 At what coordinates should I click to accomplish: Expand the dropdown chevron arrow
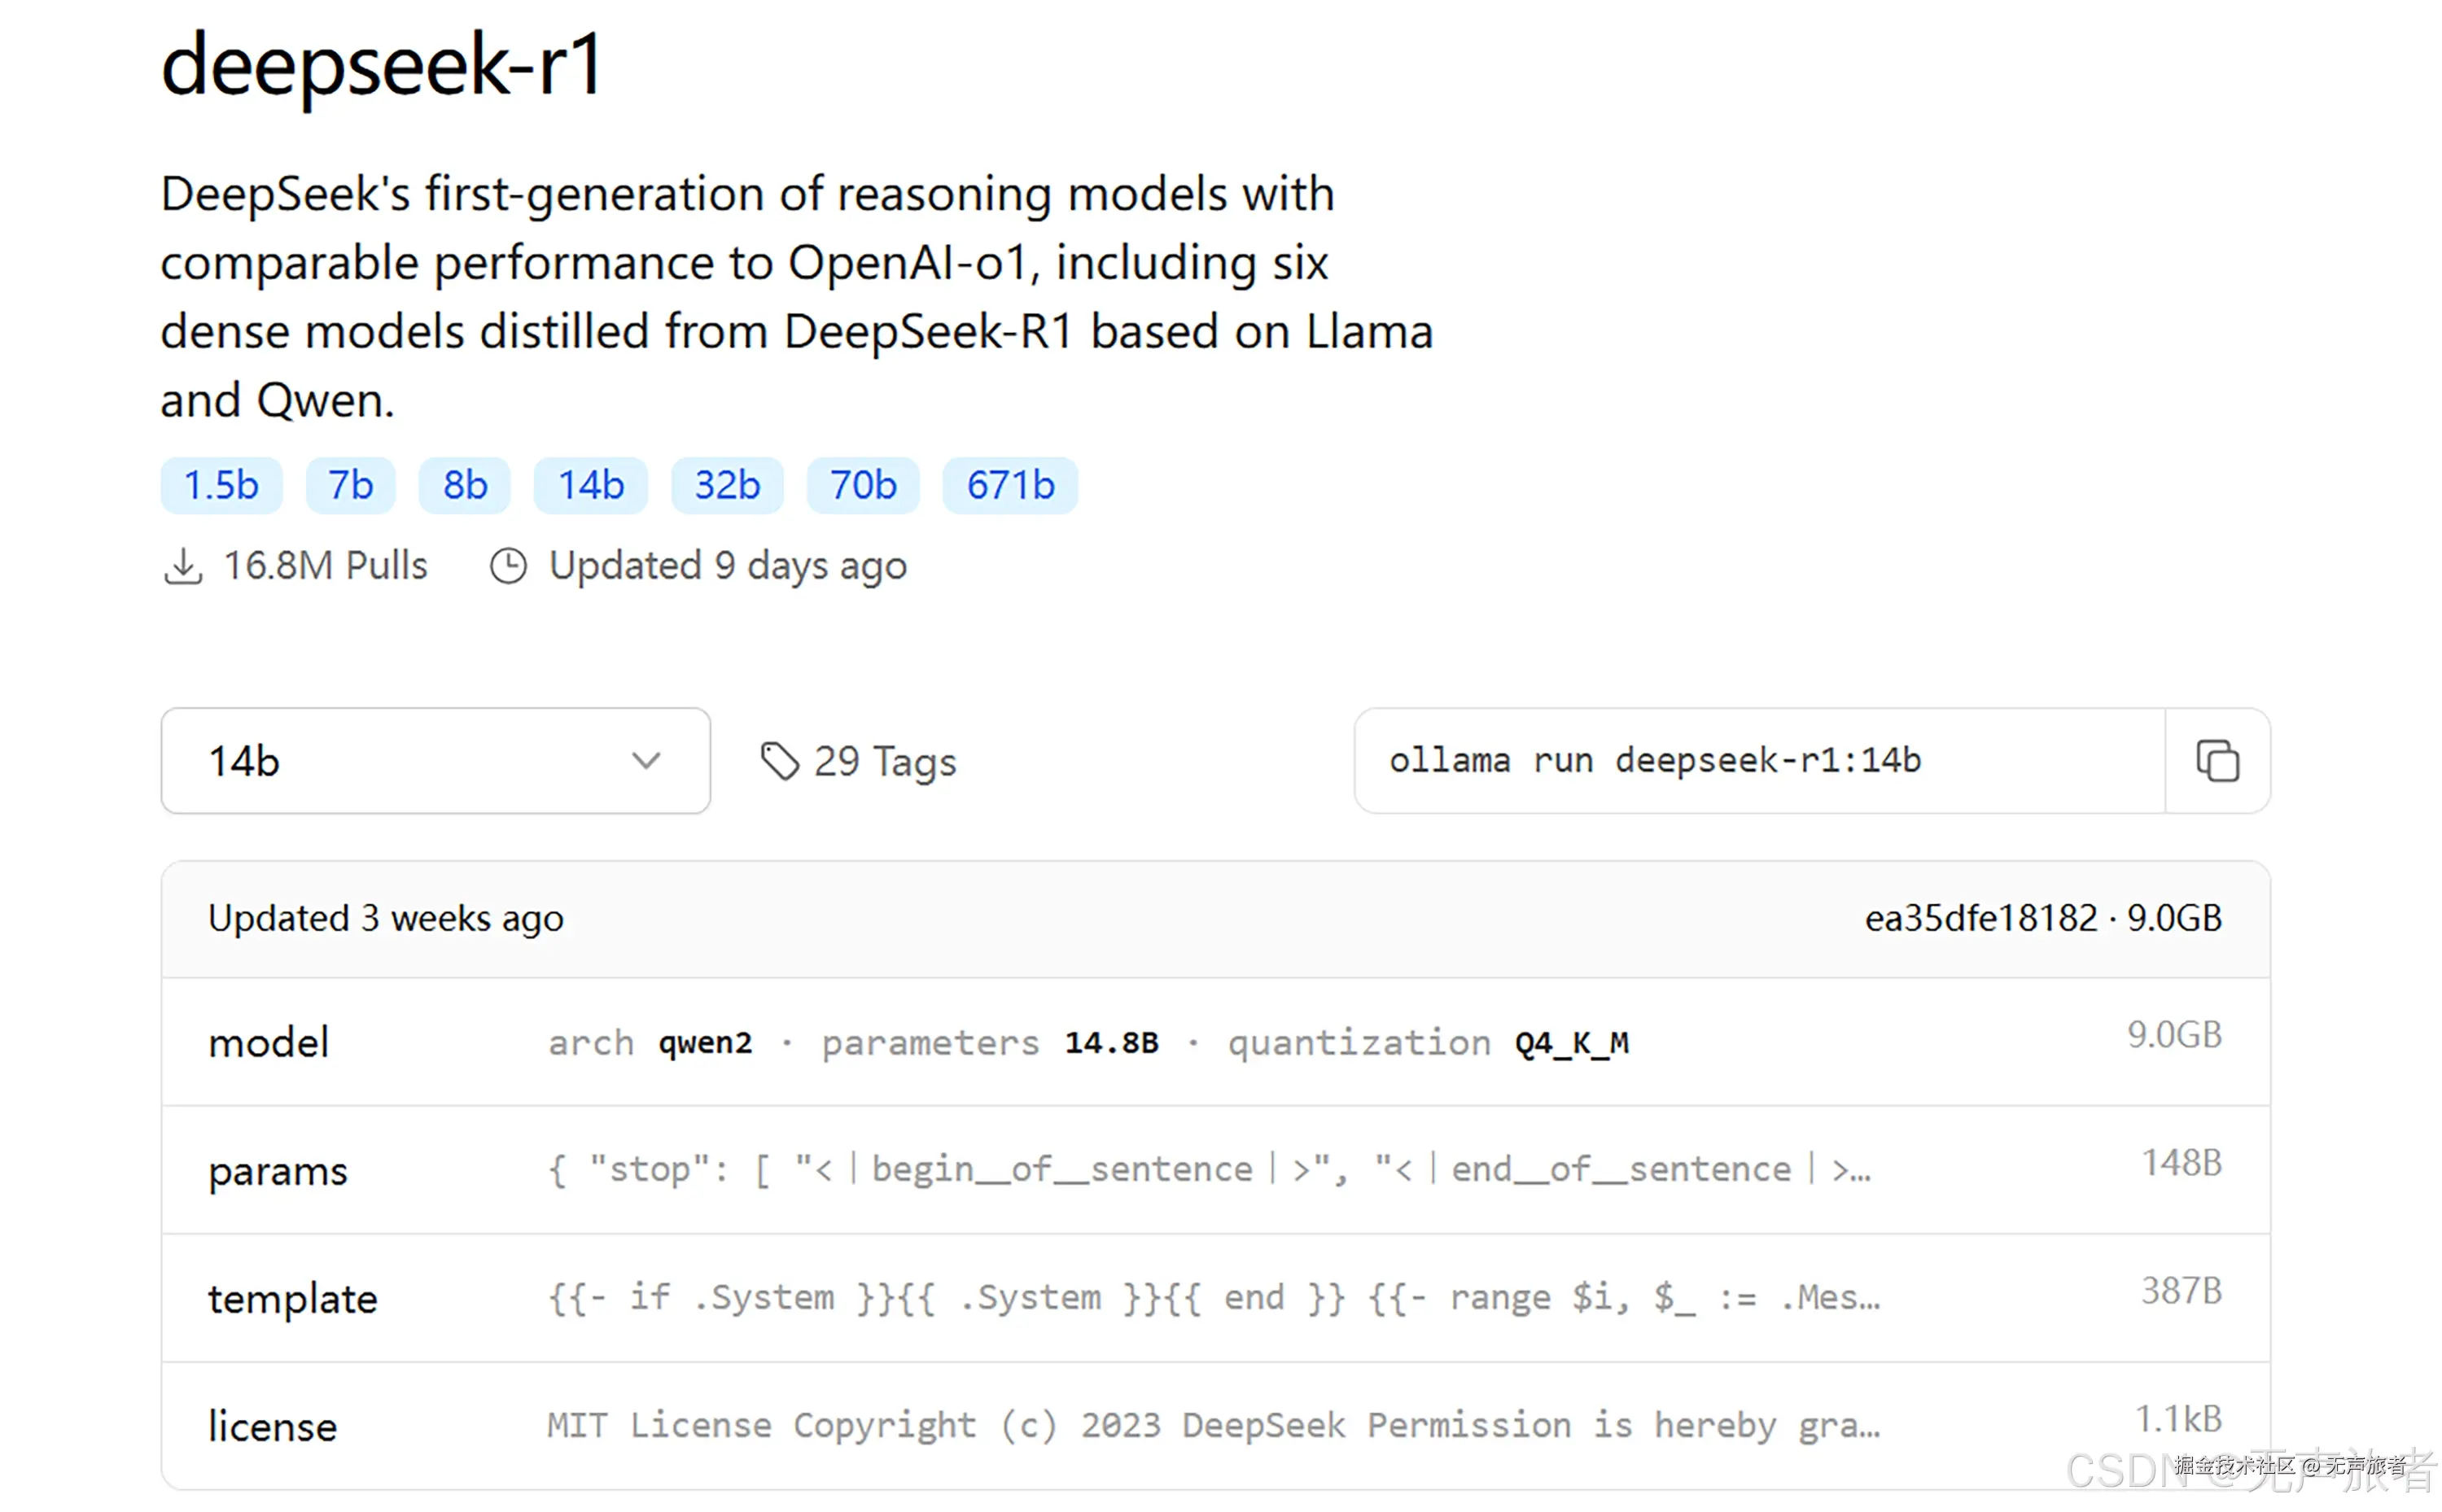646,761
